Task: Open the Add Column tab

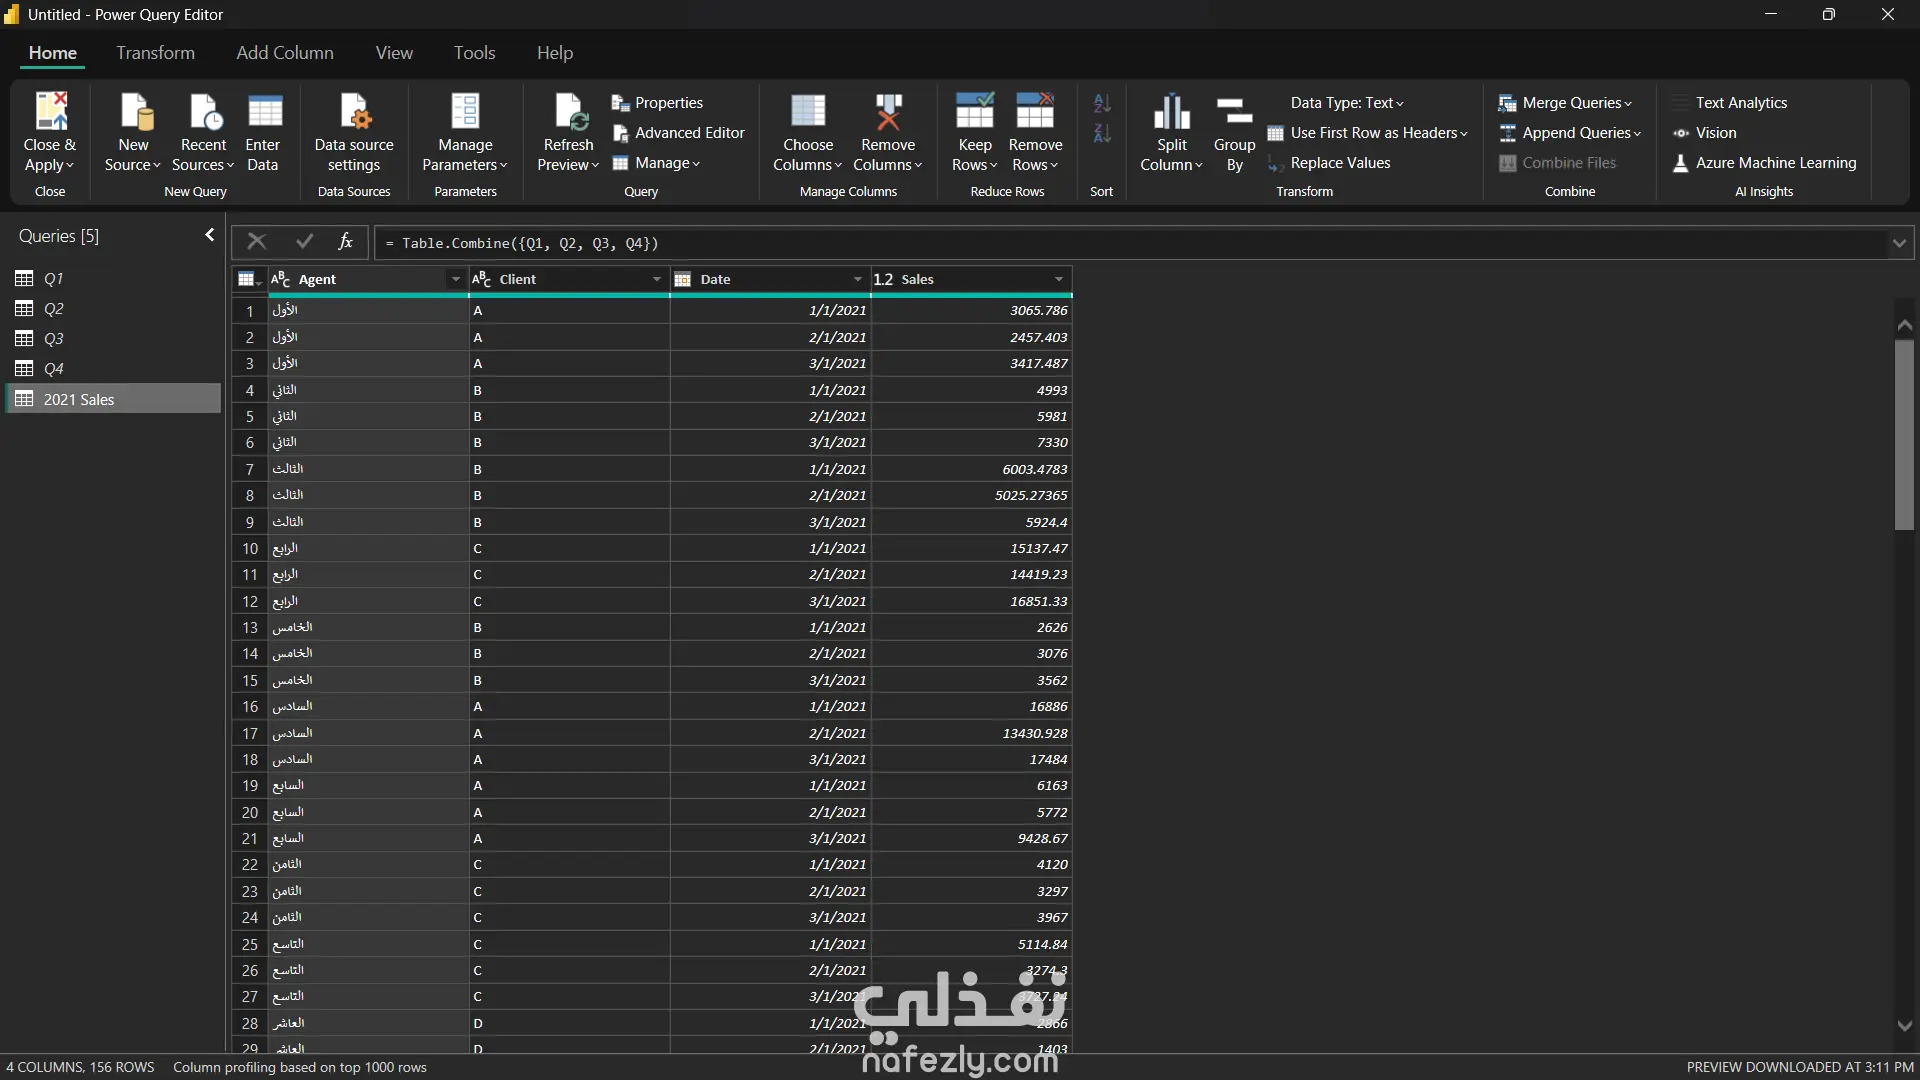Action: tap(285, 53)
